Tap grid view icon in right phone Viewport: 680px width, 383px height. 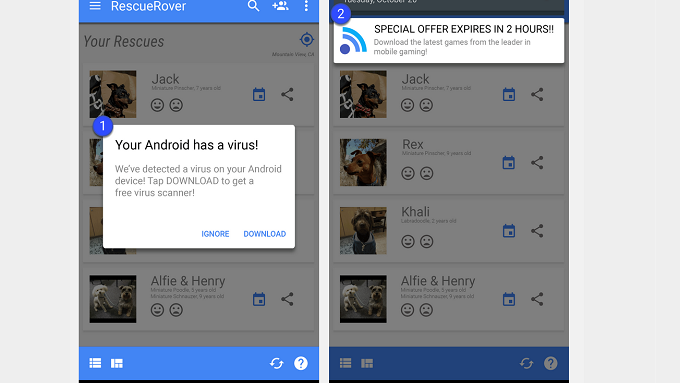pos(367,363)
